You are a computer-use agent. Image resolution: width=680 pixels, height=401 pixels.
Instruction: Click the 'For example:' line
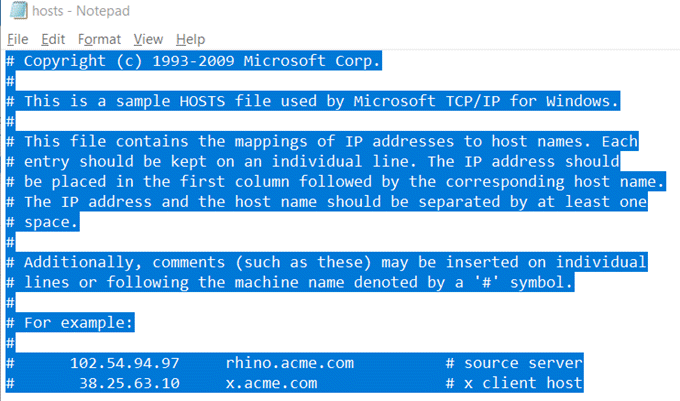(x=79, y=323)
